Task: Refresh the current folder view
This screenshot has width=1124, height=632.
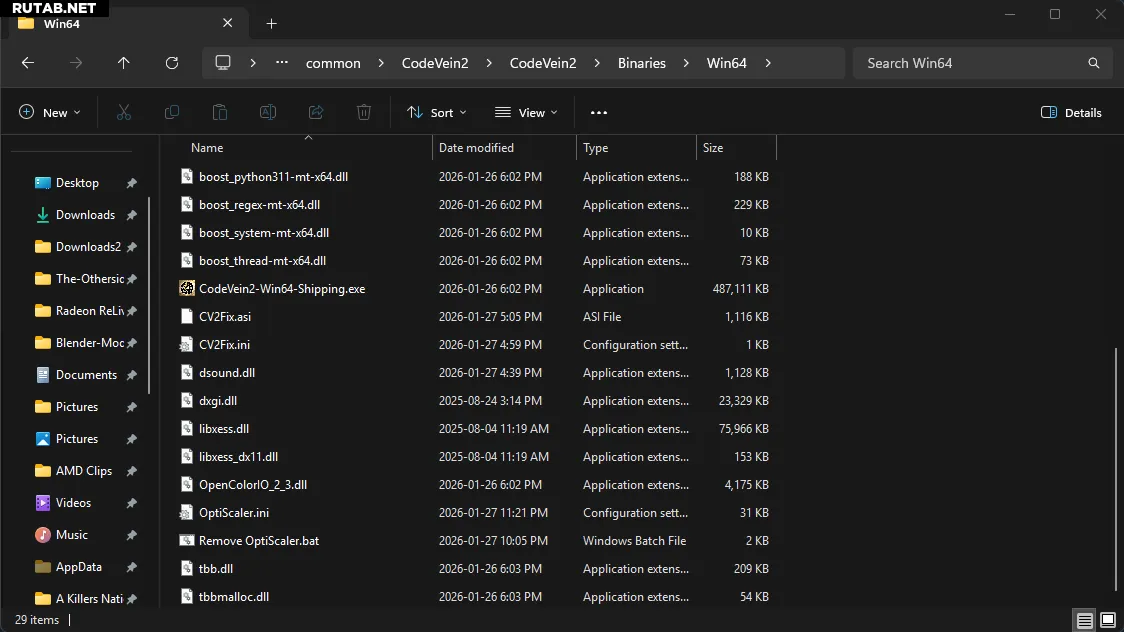Action: click(172, 63)
